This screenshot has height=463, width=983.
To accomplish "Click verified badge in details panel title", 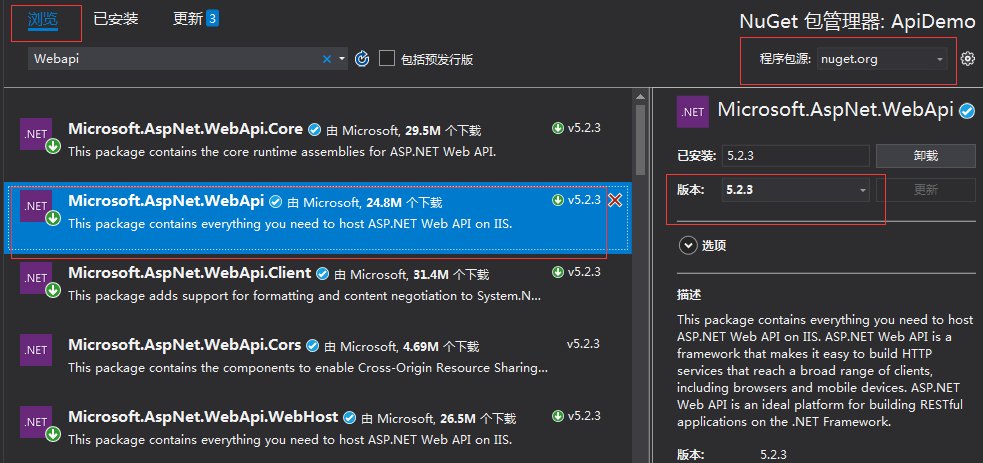I will (x=968, y=112).
